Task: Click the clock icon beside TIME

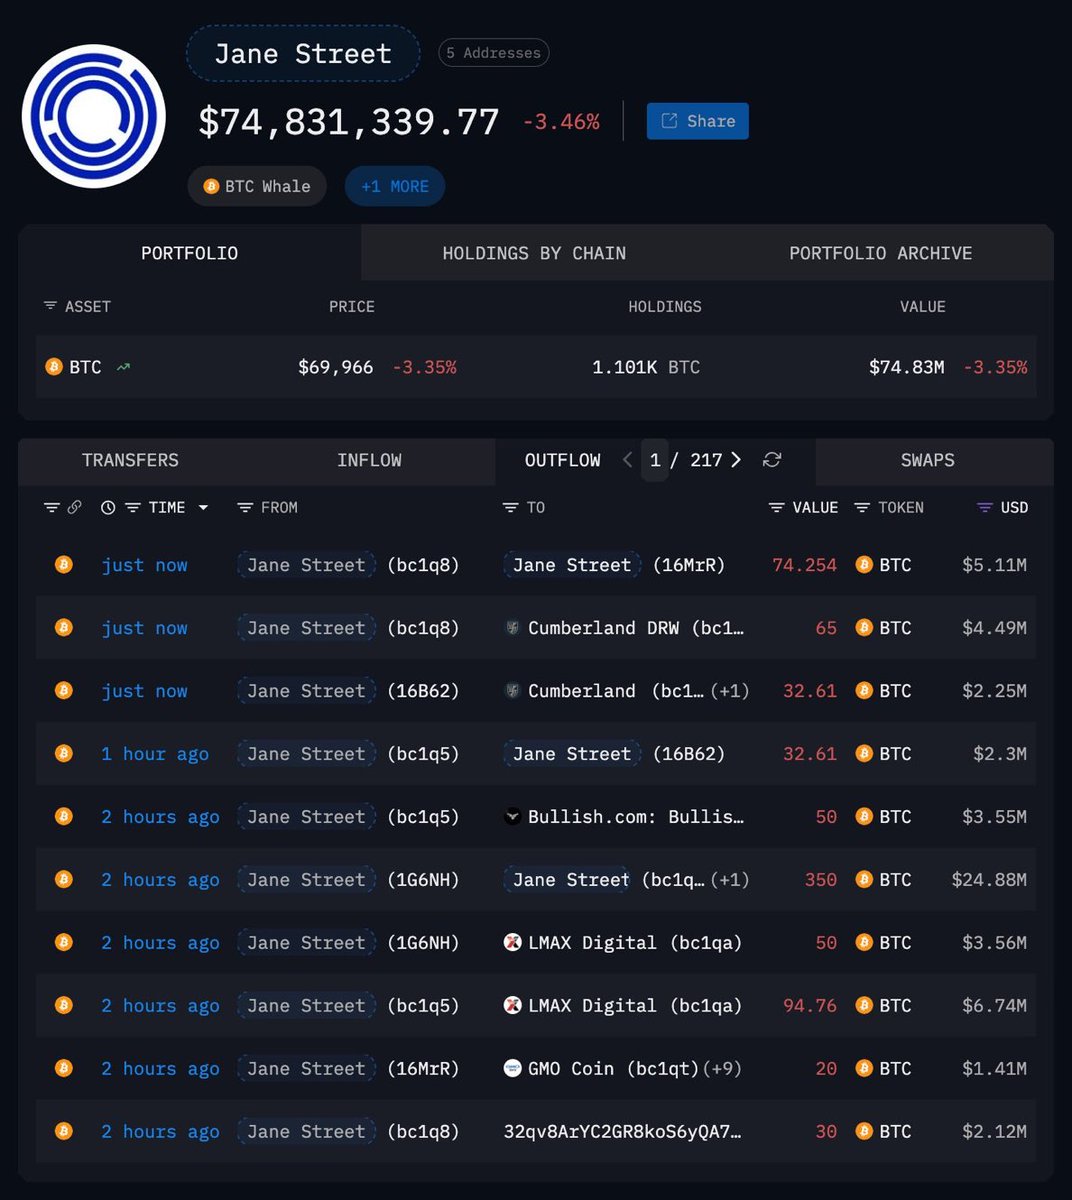Action: point(108,508)
